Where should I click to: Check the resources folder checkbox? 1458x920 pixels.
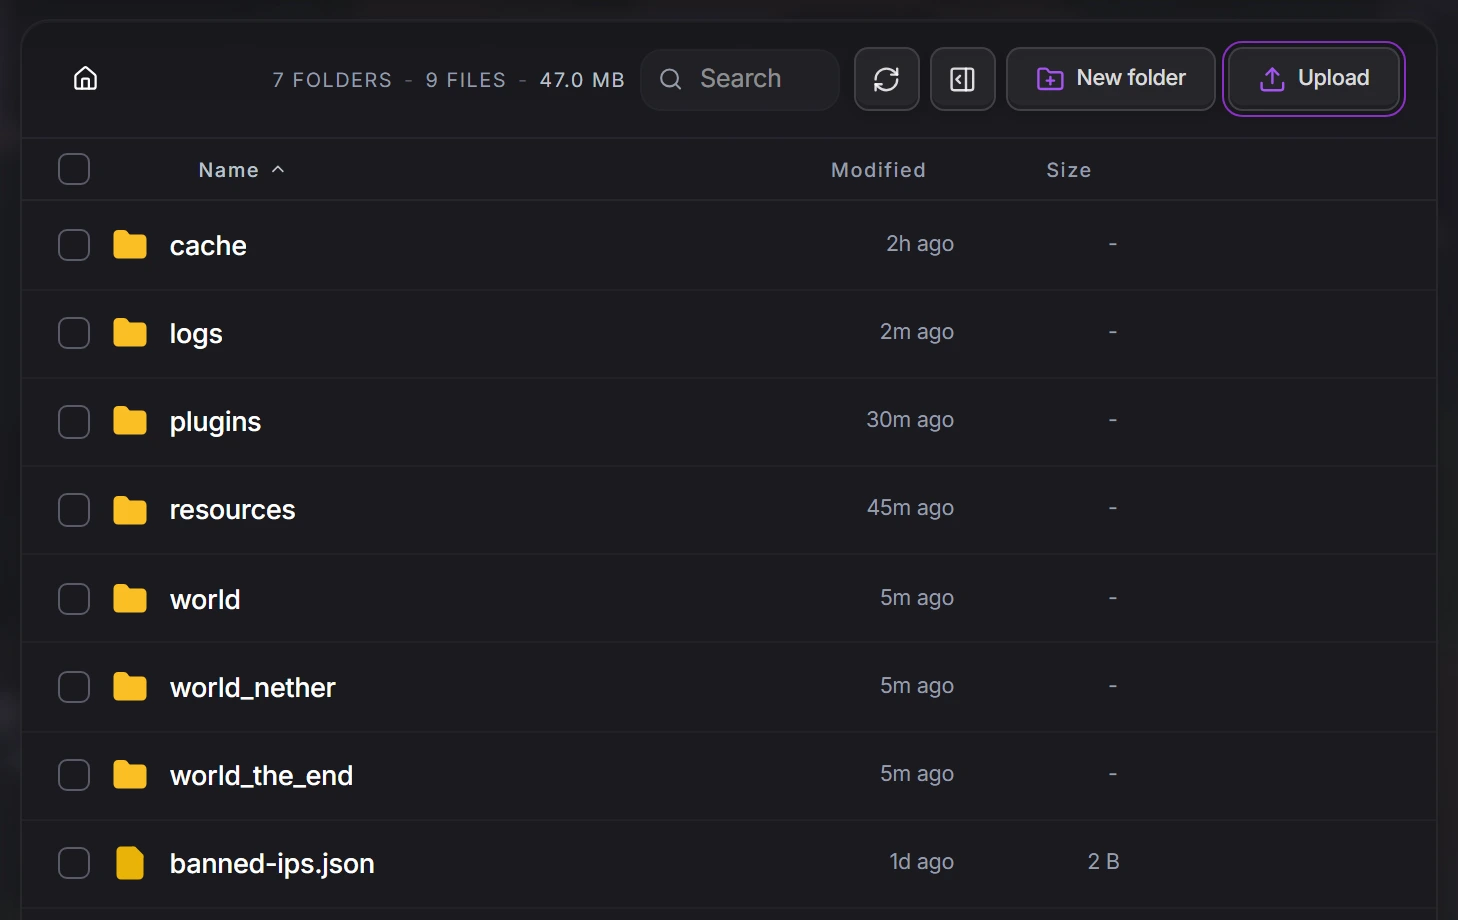pos(74,510)
